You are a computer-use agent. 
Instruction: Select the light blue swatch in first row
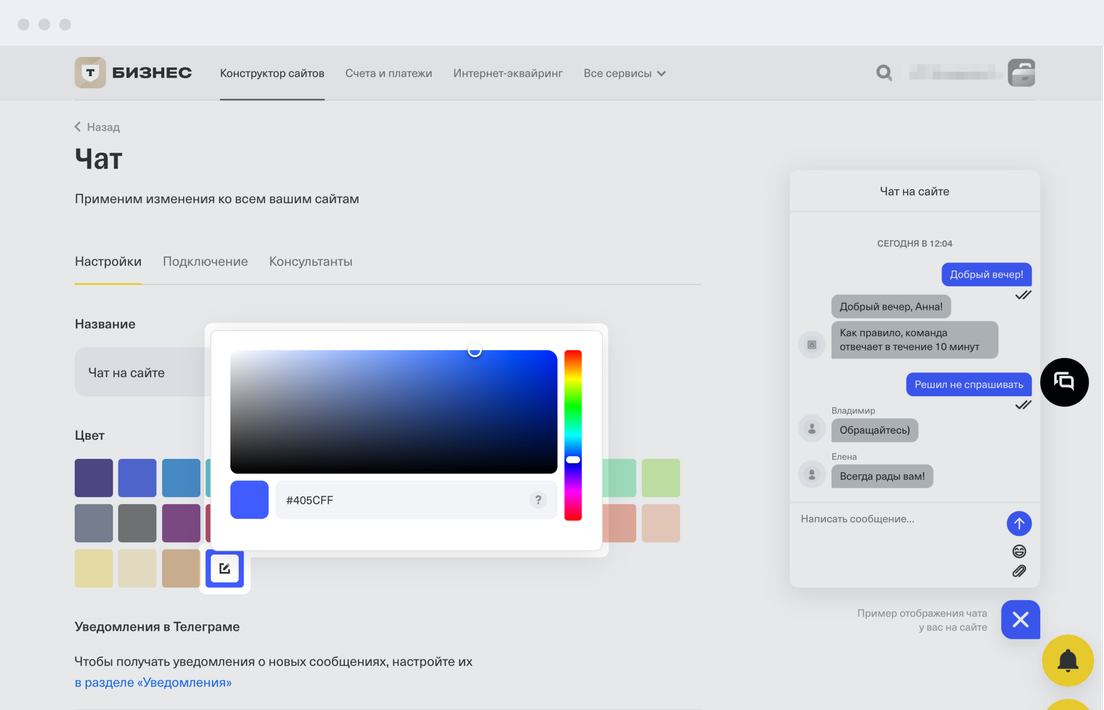click(x=181, y=478)
